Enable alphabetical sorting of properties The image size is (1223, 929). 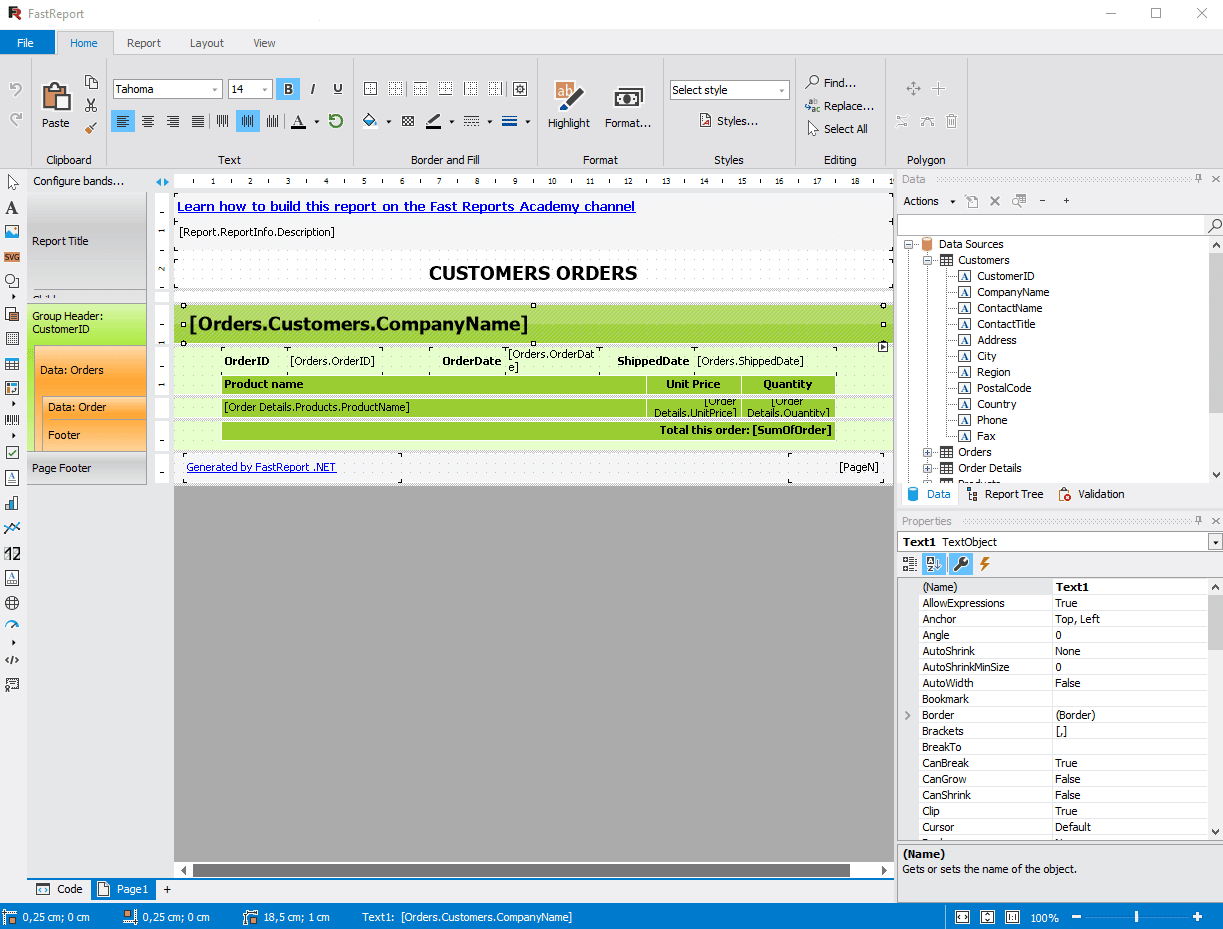(934, 564)
